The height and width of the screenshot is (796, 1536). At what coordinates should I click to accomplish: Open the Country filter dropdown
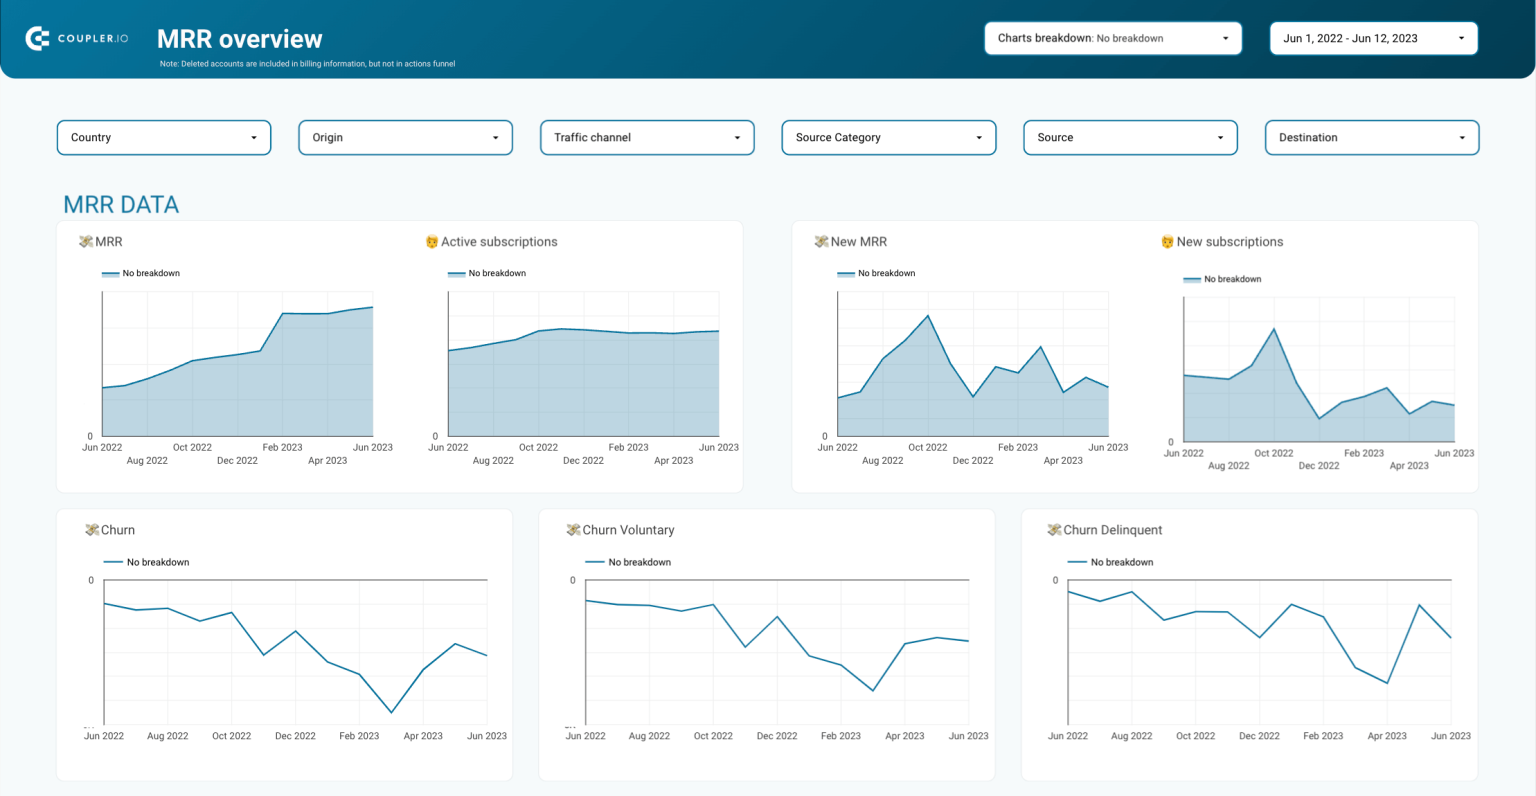[163, 137]
